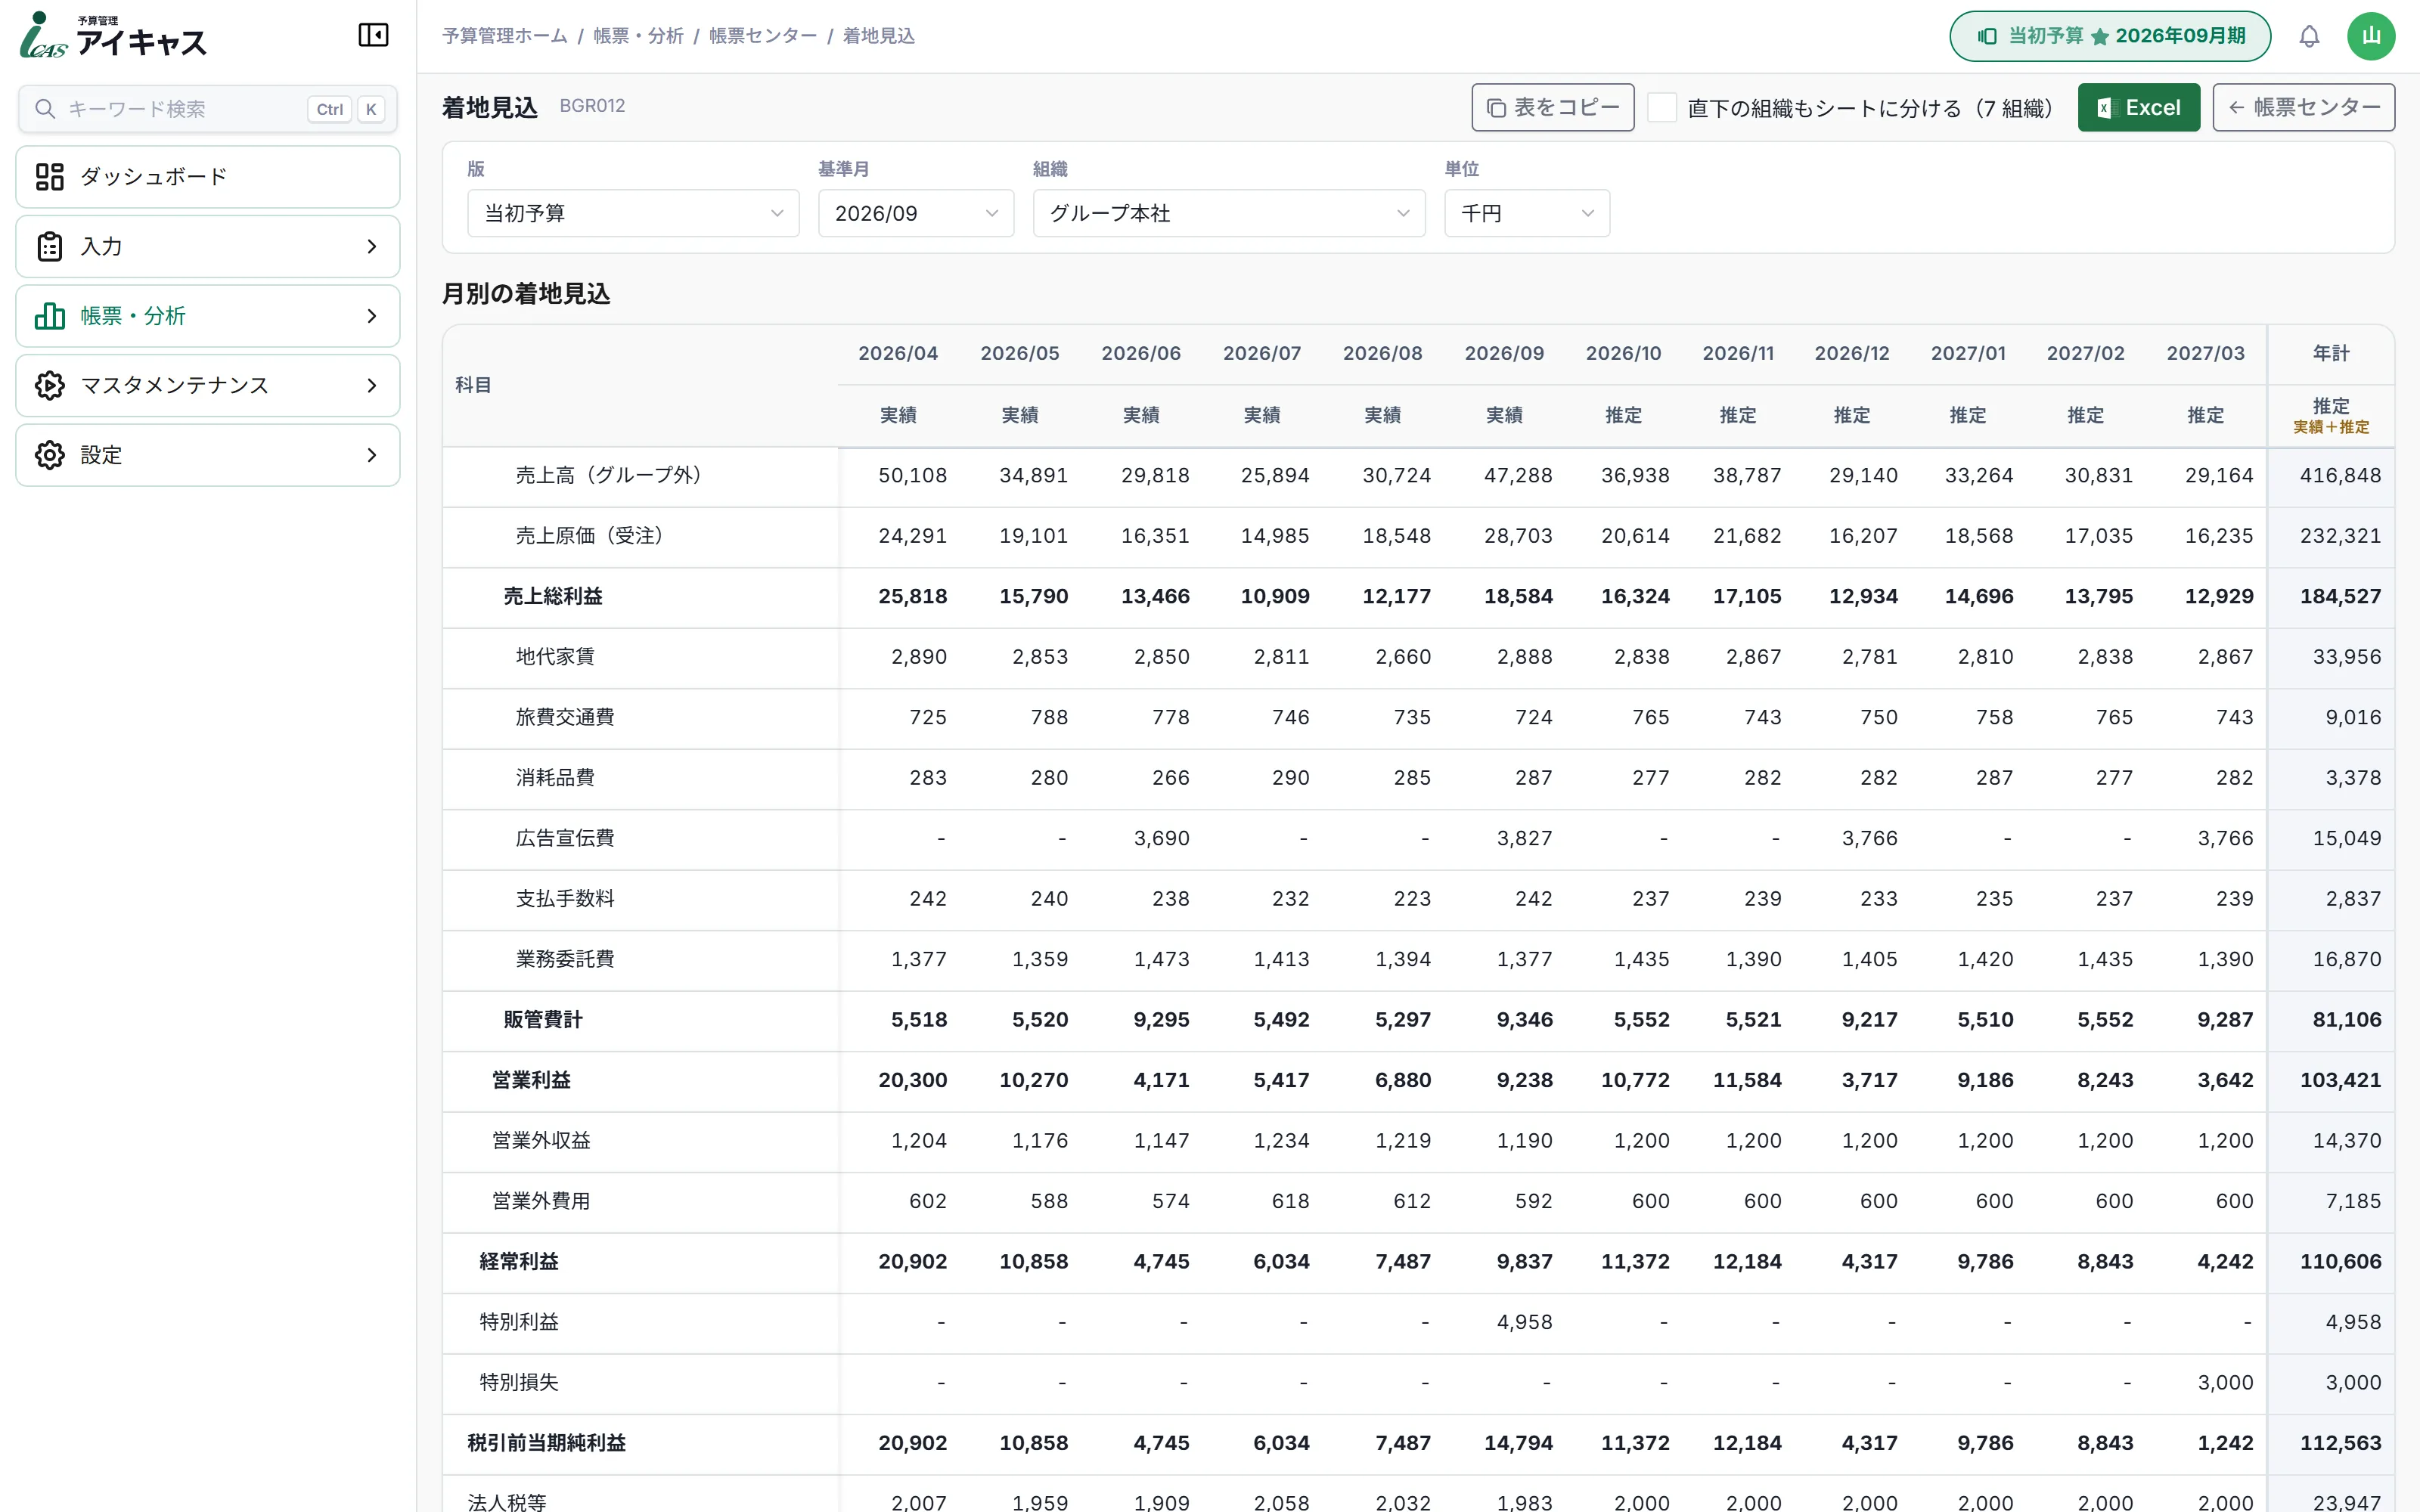
Task: Enable 直下の組織もシートに分ける checkbox
Action: click(x=1662, y=107)
